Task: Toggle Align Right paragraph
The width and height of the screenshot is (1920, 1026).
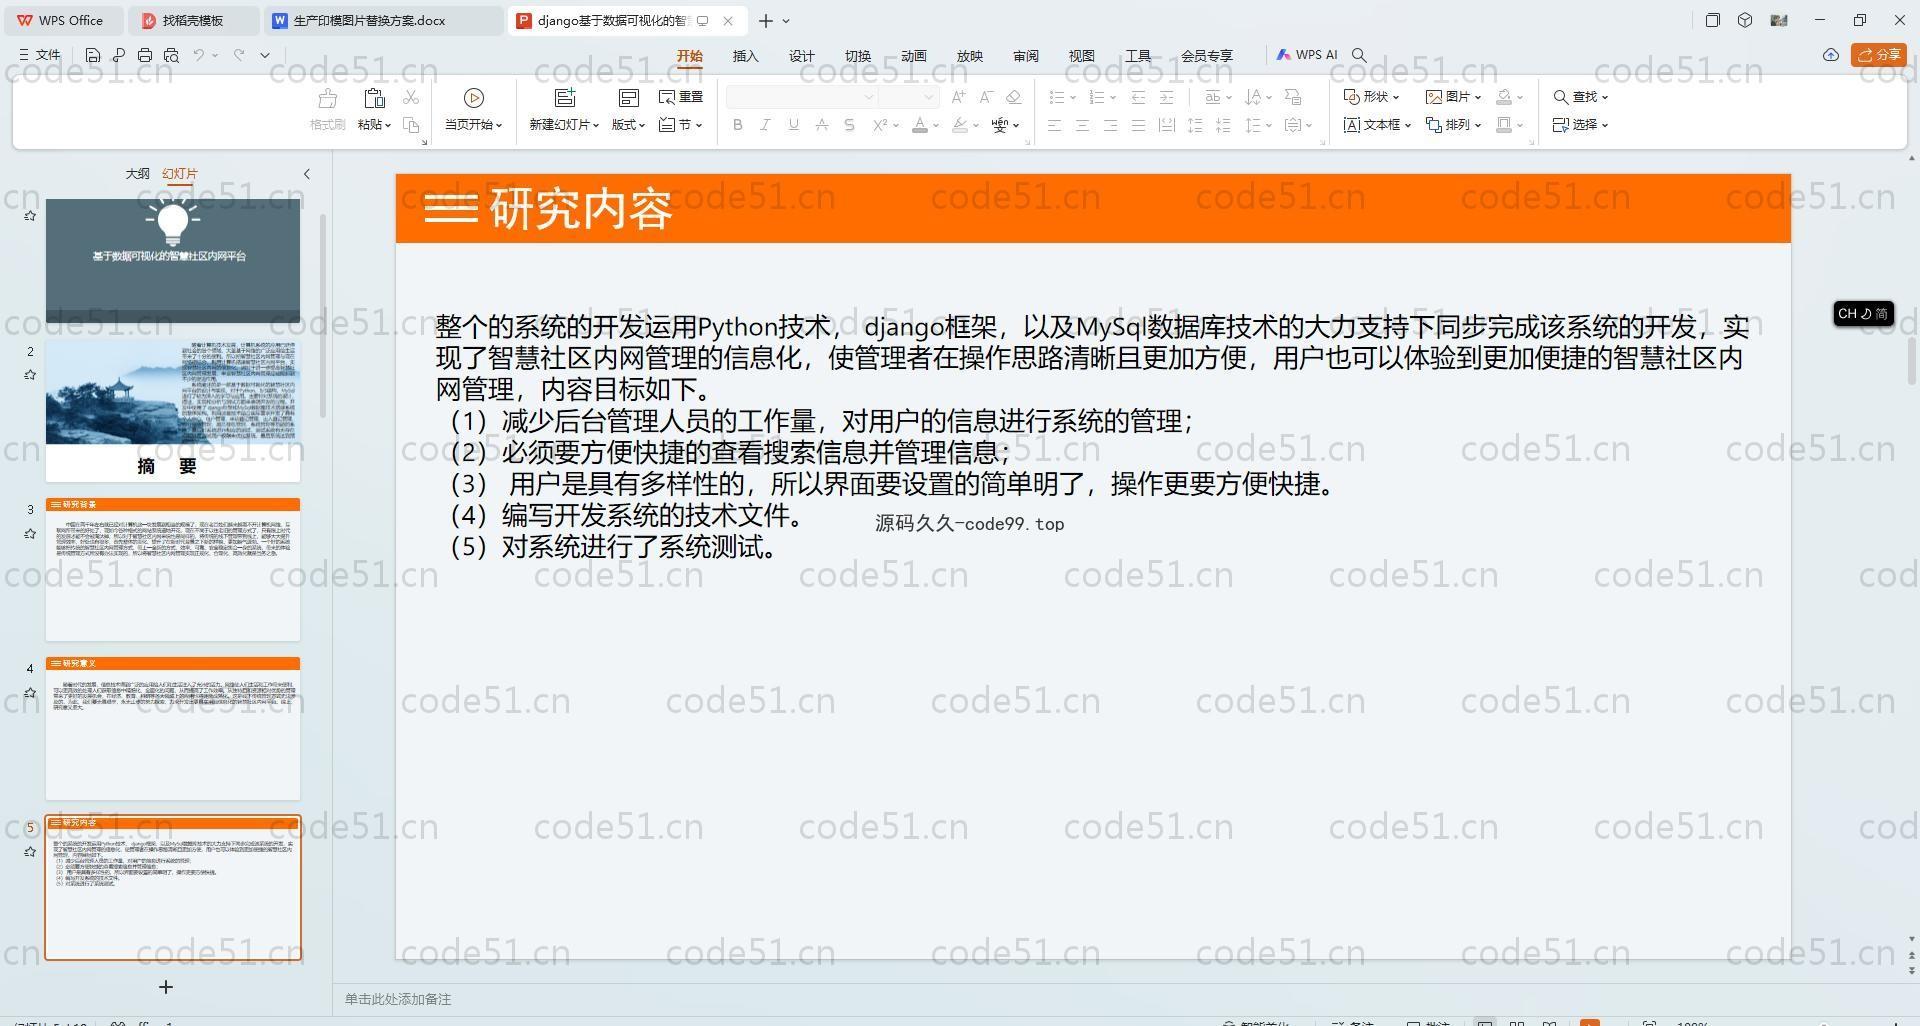Action: pyautogui.click(x=1110, y=125)
